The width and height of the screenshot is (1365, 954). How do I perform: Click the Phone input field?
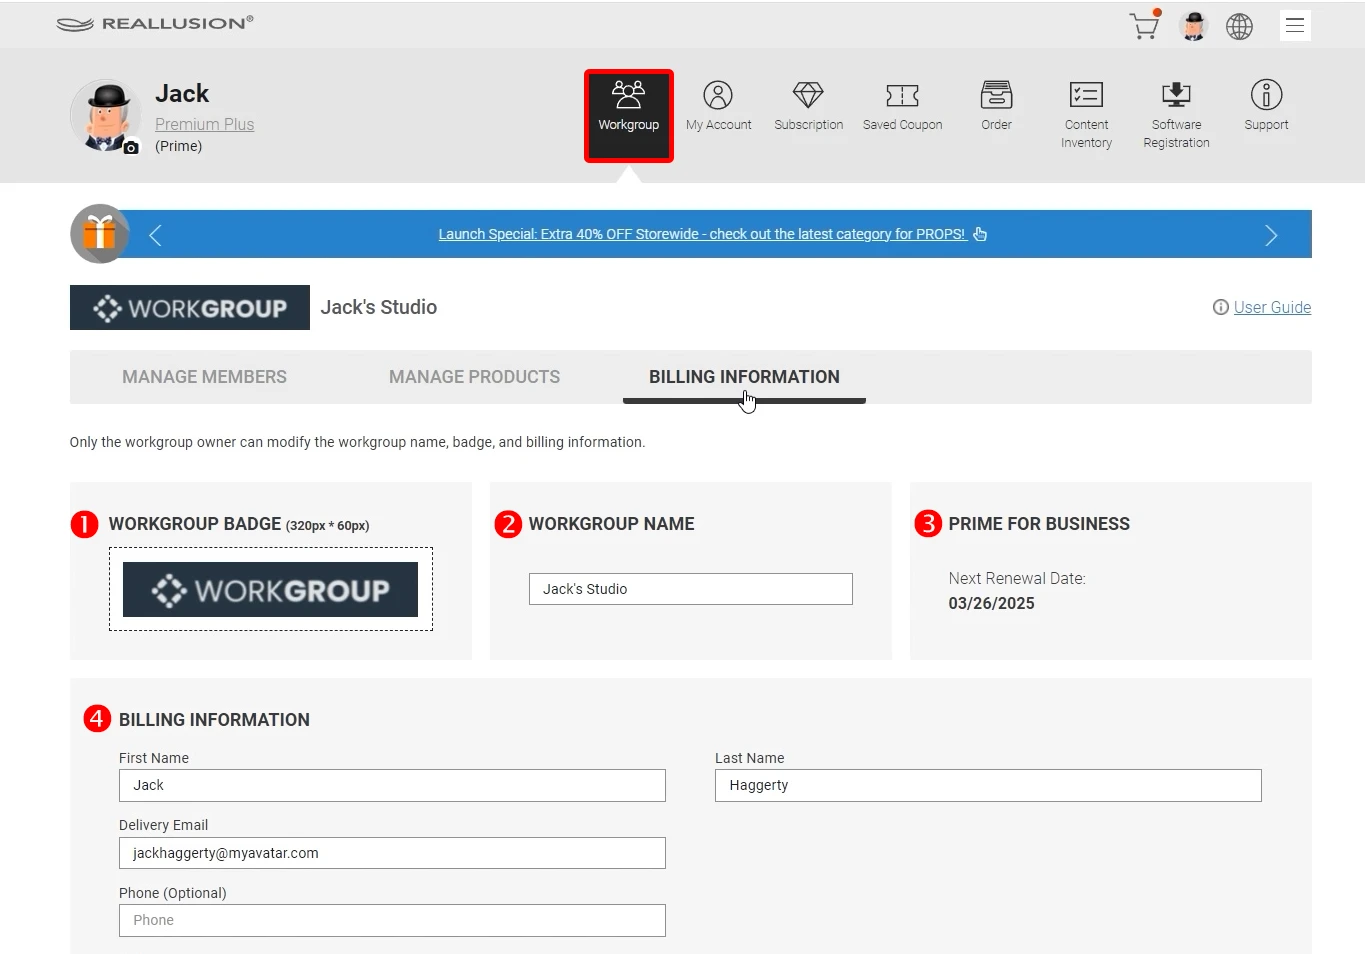[392, 920]
